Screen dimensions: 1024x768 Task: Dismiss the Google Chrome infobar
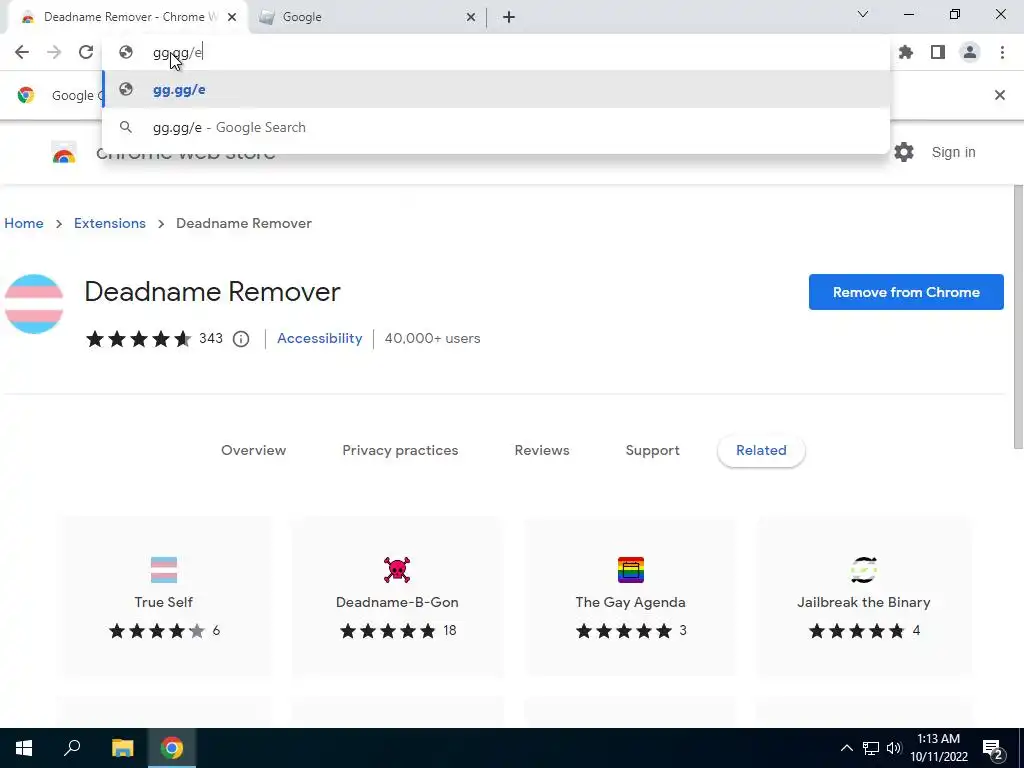pyautogui.click(x=1000, y=95)
